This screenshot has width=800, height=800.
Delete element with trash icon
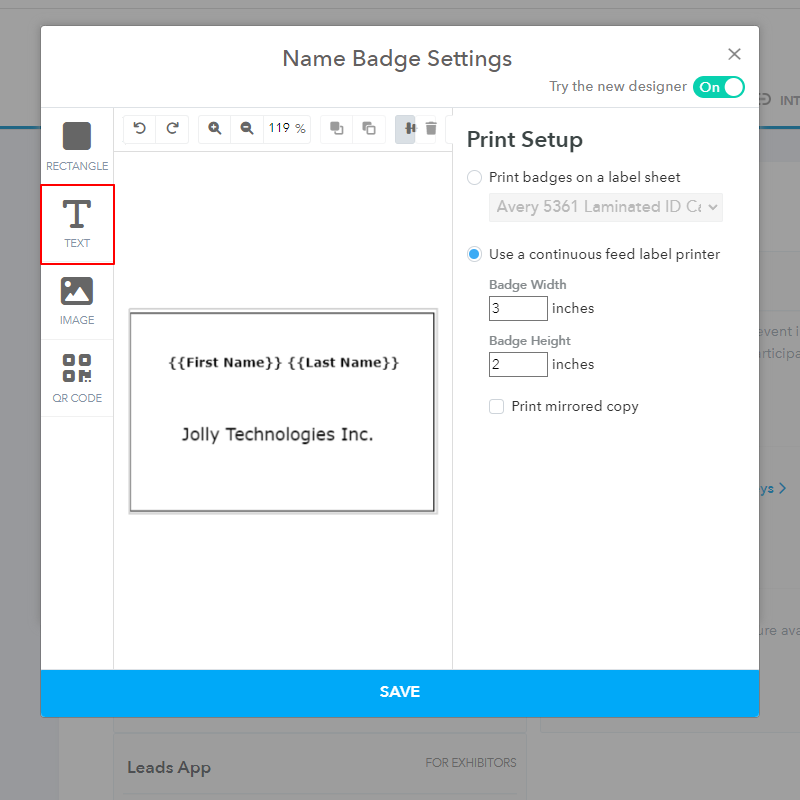coord(431,128)
